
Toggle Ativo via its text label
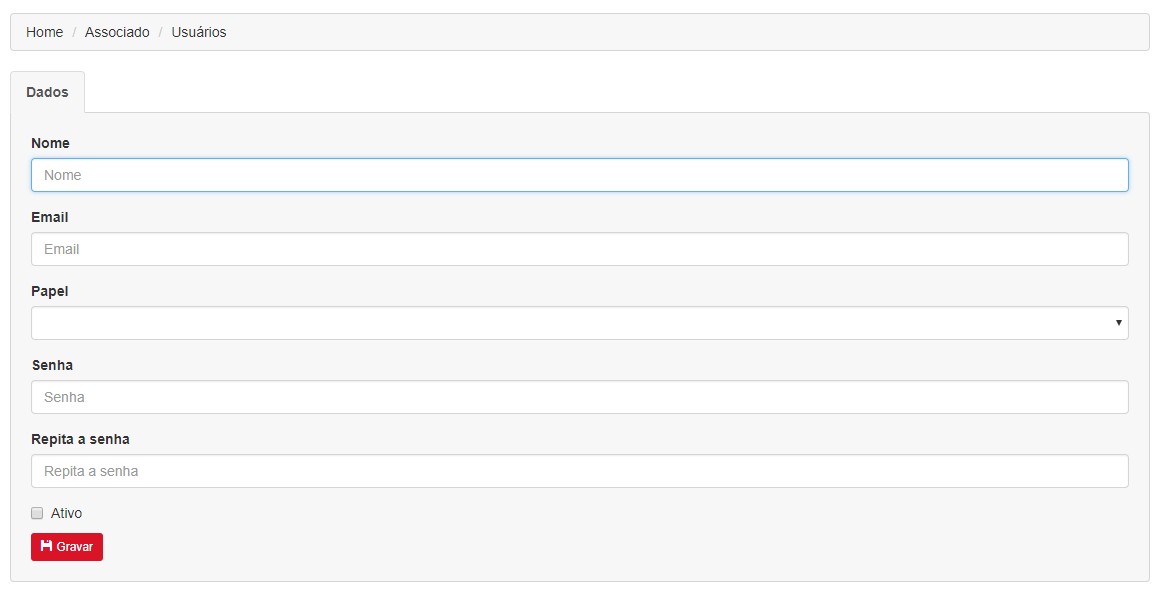pos(67,513)
